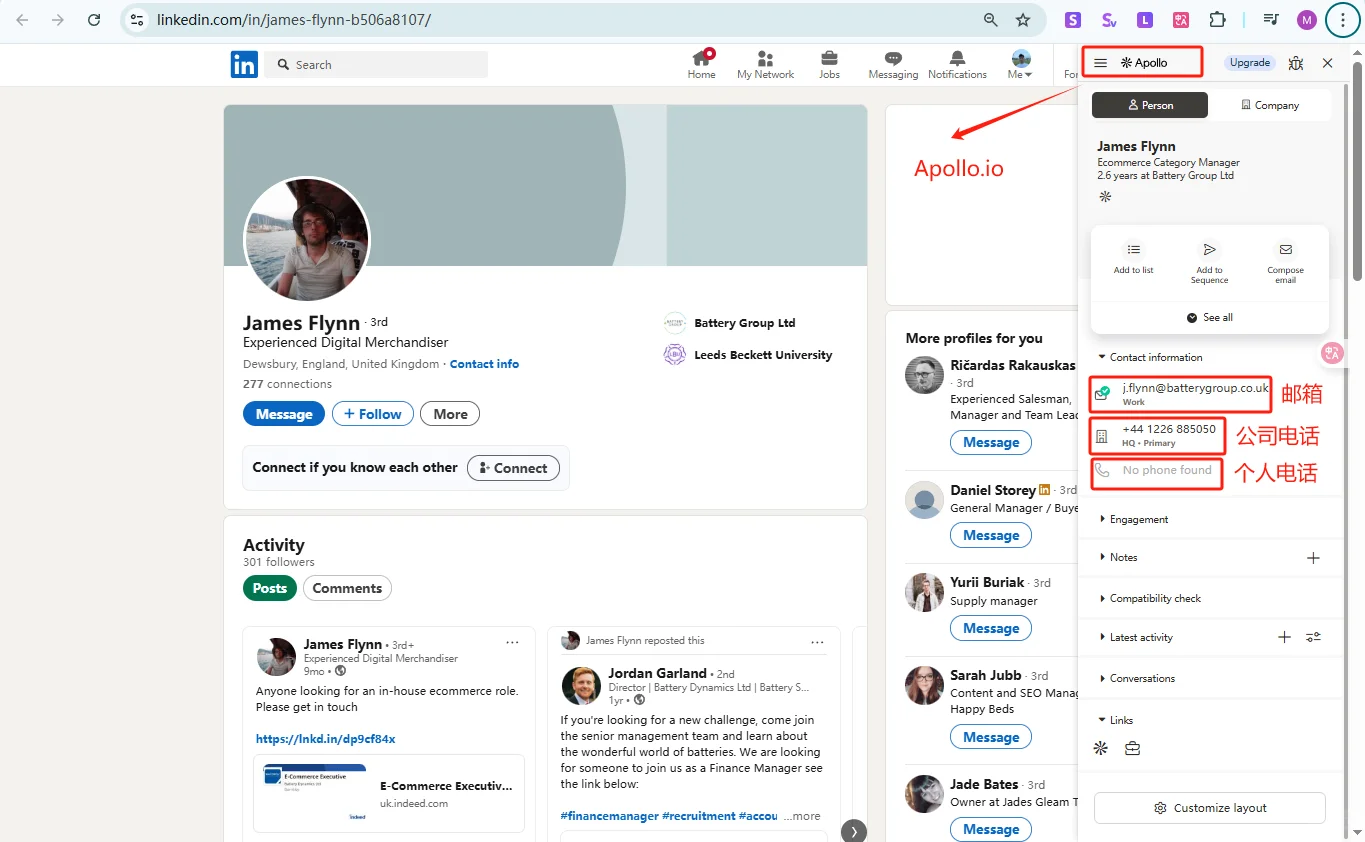
Task: Open options on James Flynn's post
Action: point(512,643)
